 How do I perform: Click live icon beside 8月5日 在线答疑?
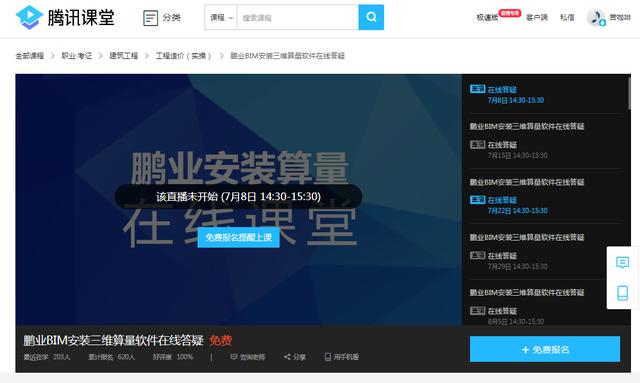pyautogui.click(x=477, y=311)
